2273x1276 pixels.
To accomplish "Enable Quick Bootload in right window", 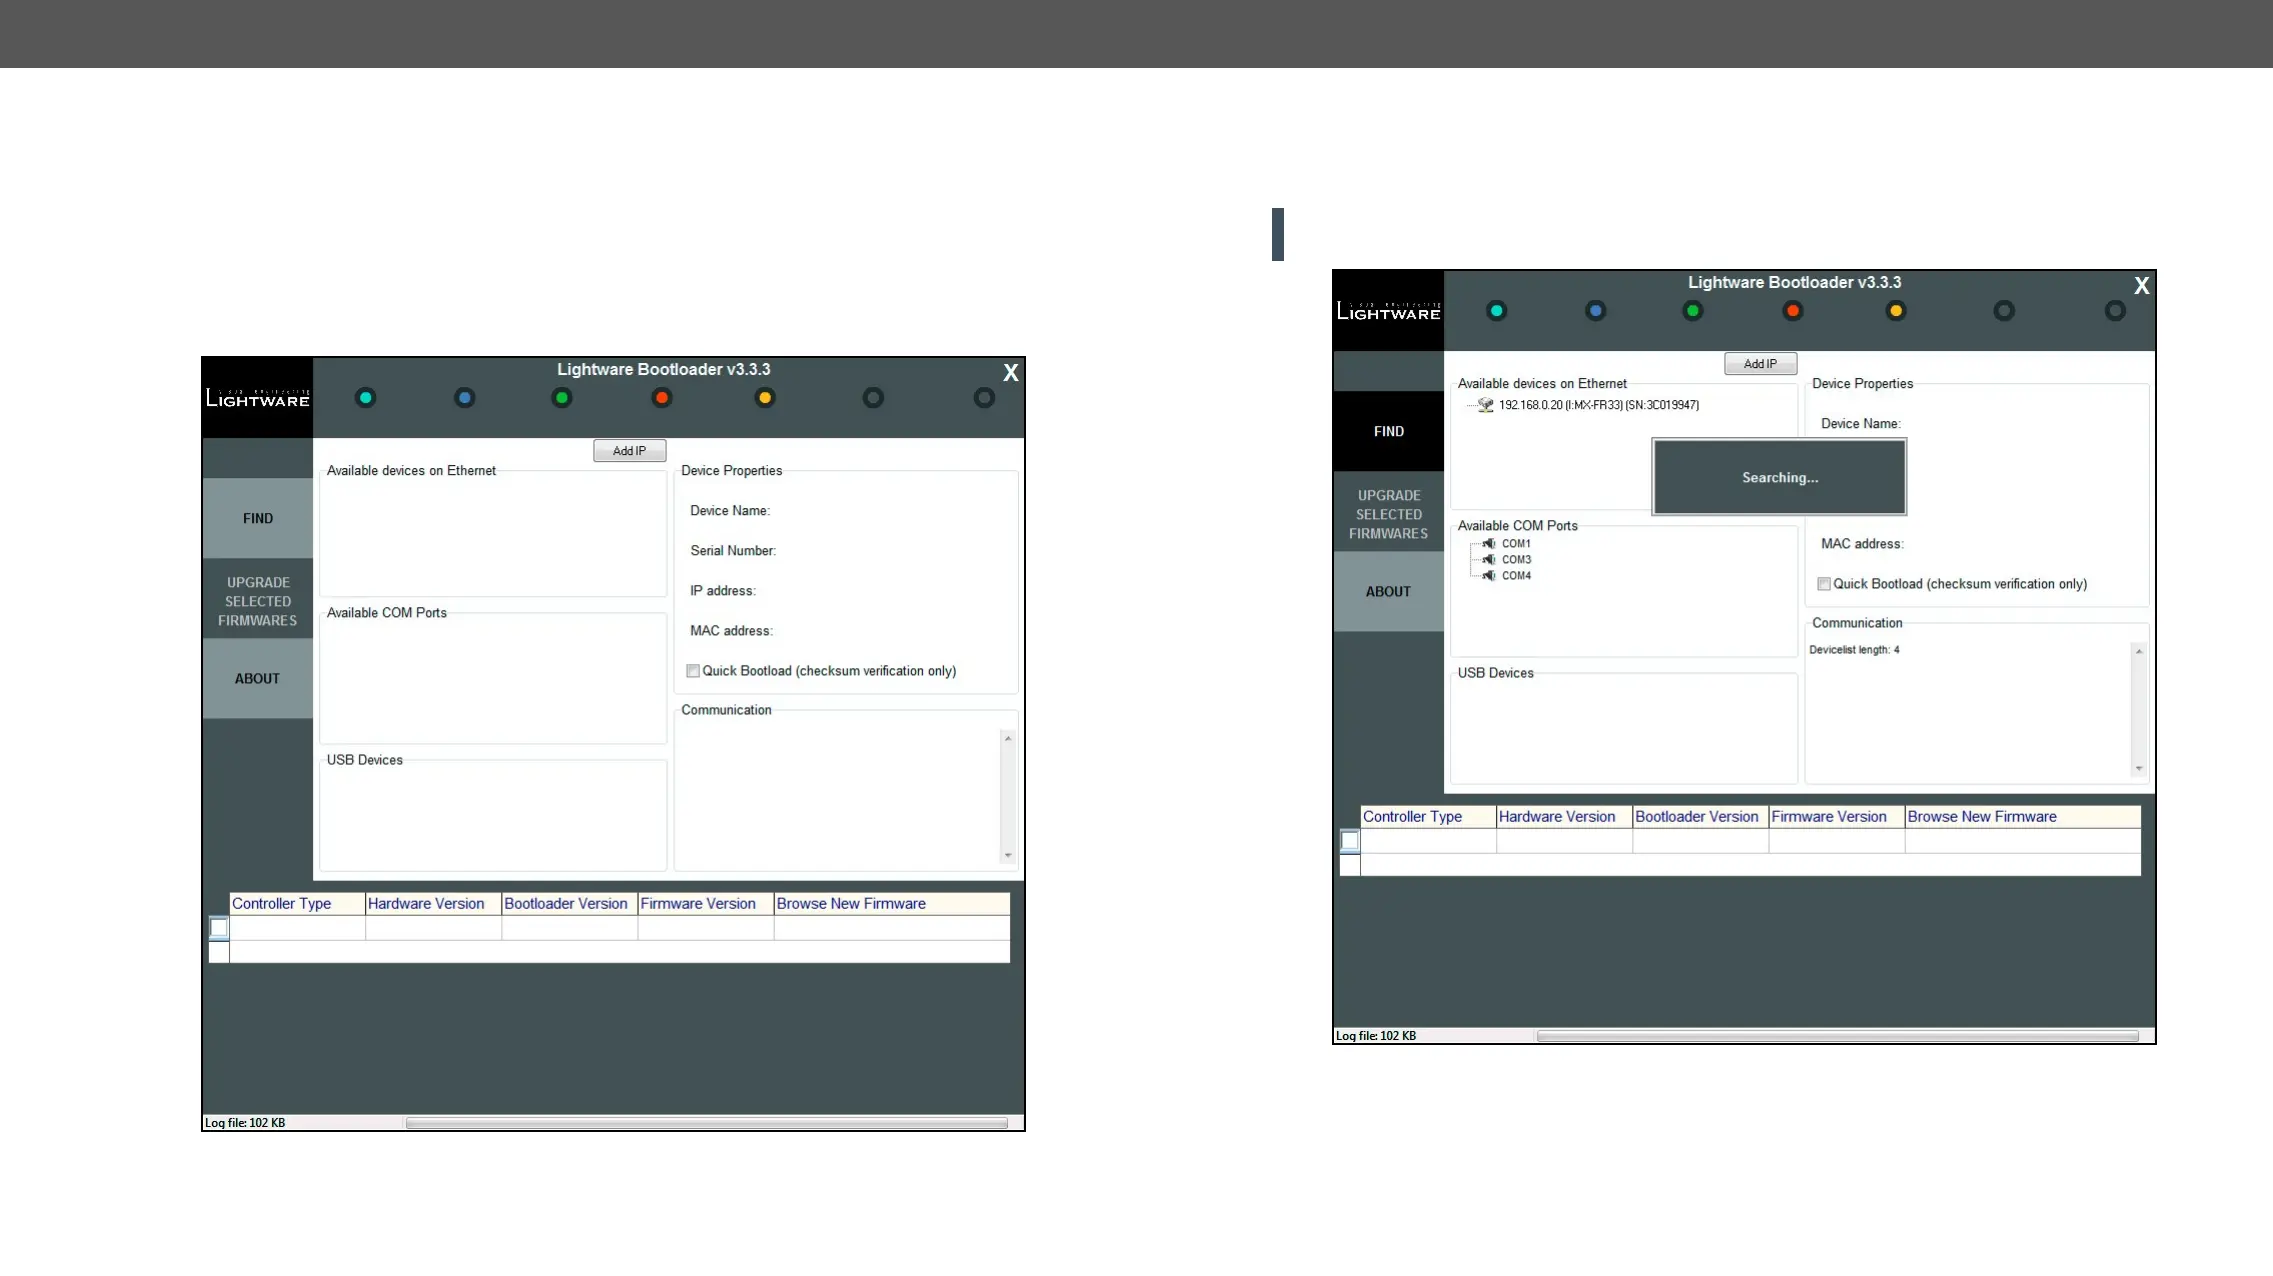I will [x=1824, y=584].
